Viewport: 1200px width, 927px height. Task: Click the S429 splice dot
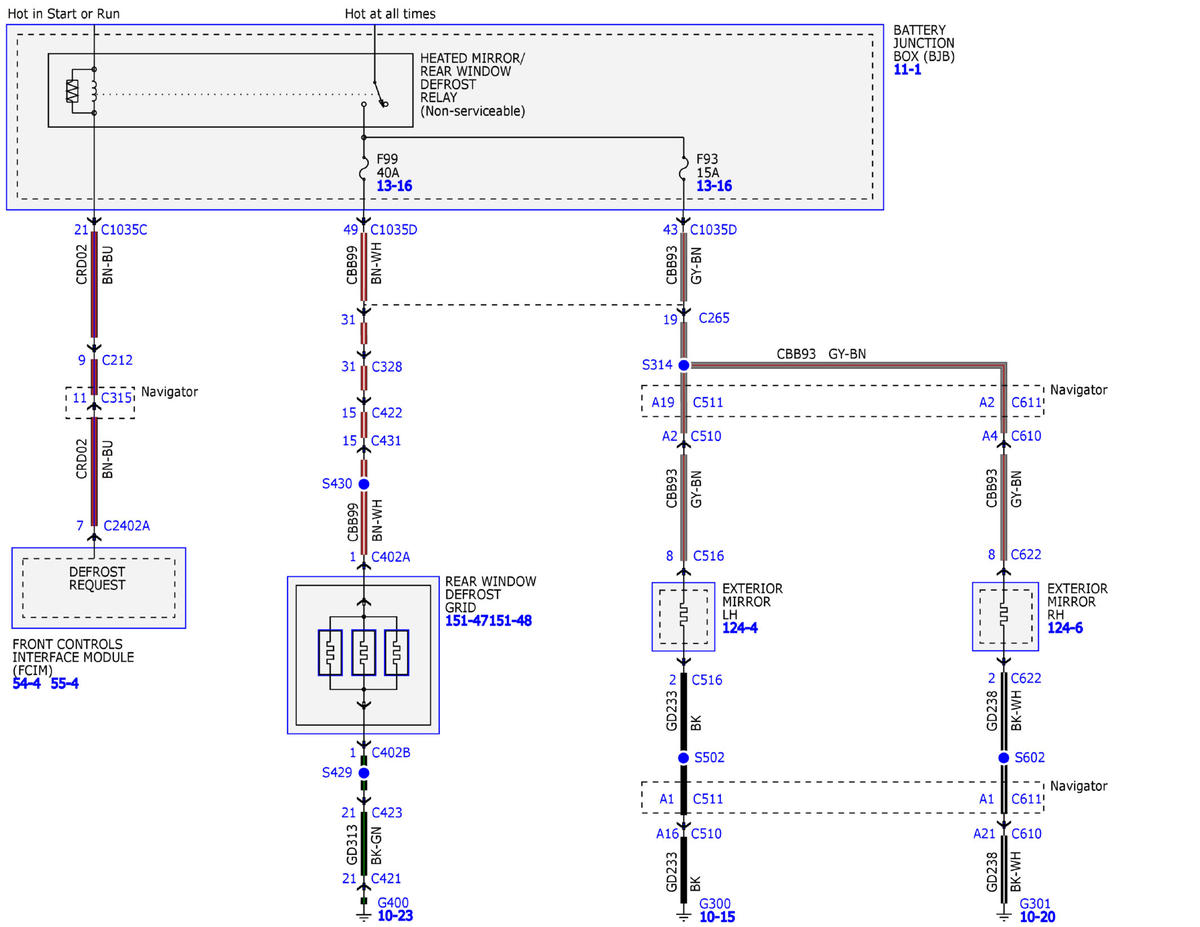[364, 773]
